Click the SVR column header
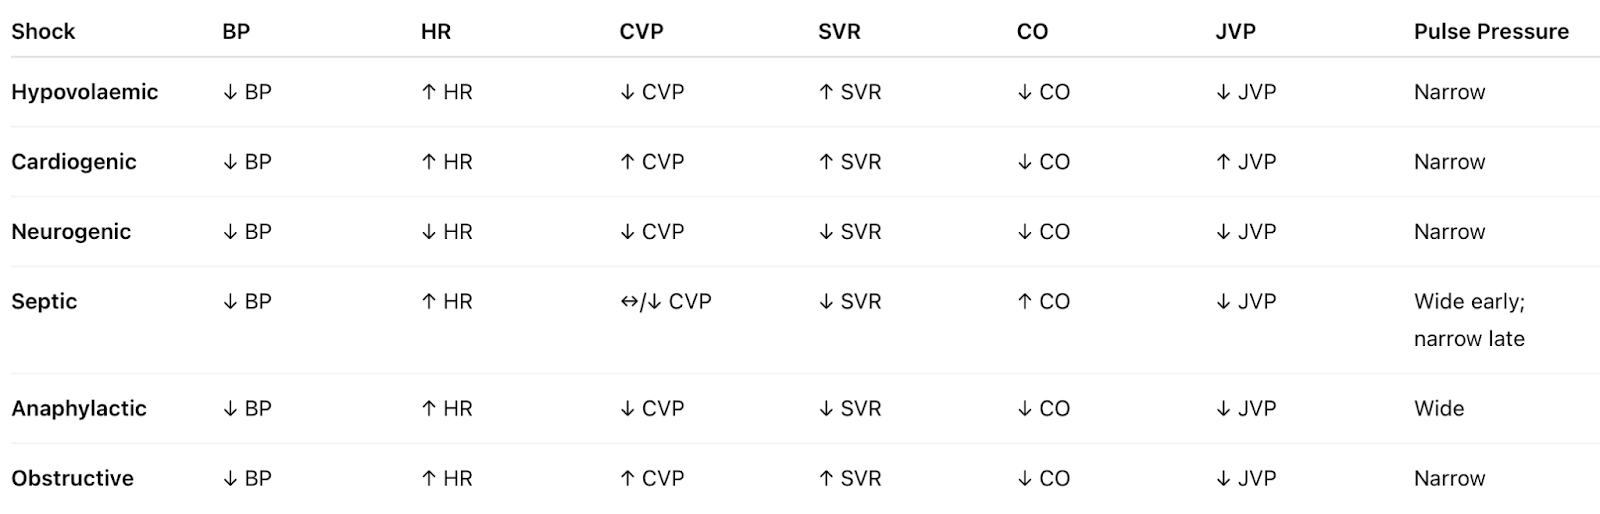This screenshot has width=1600, height=514. pyautogui.click(x=839, y=31)
